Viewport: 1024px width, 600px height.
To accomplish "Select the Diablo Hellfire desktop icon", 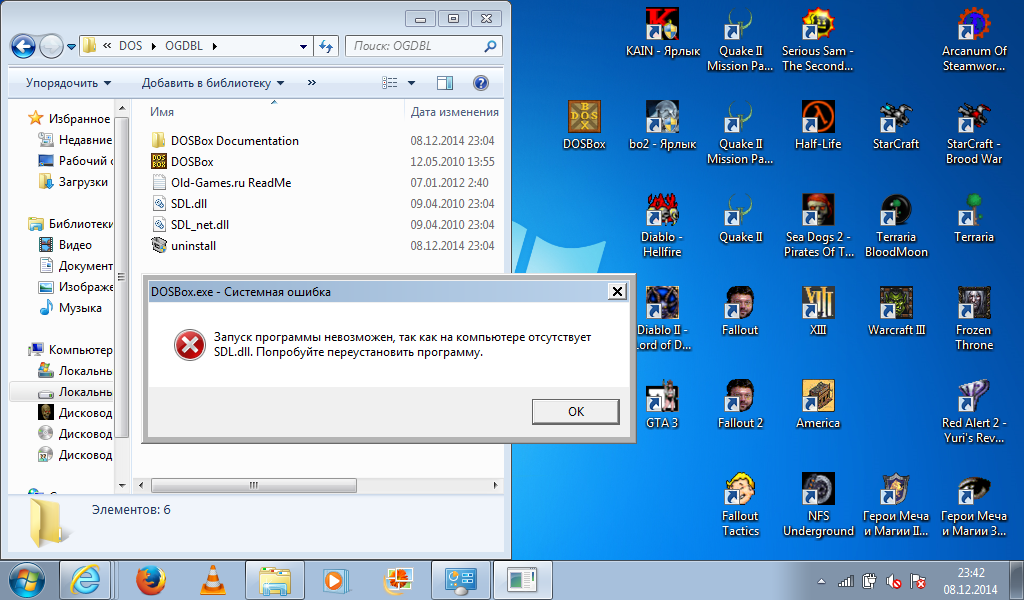I will [662, 226].
